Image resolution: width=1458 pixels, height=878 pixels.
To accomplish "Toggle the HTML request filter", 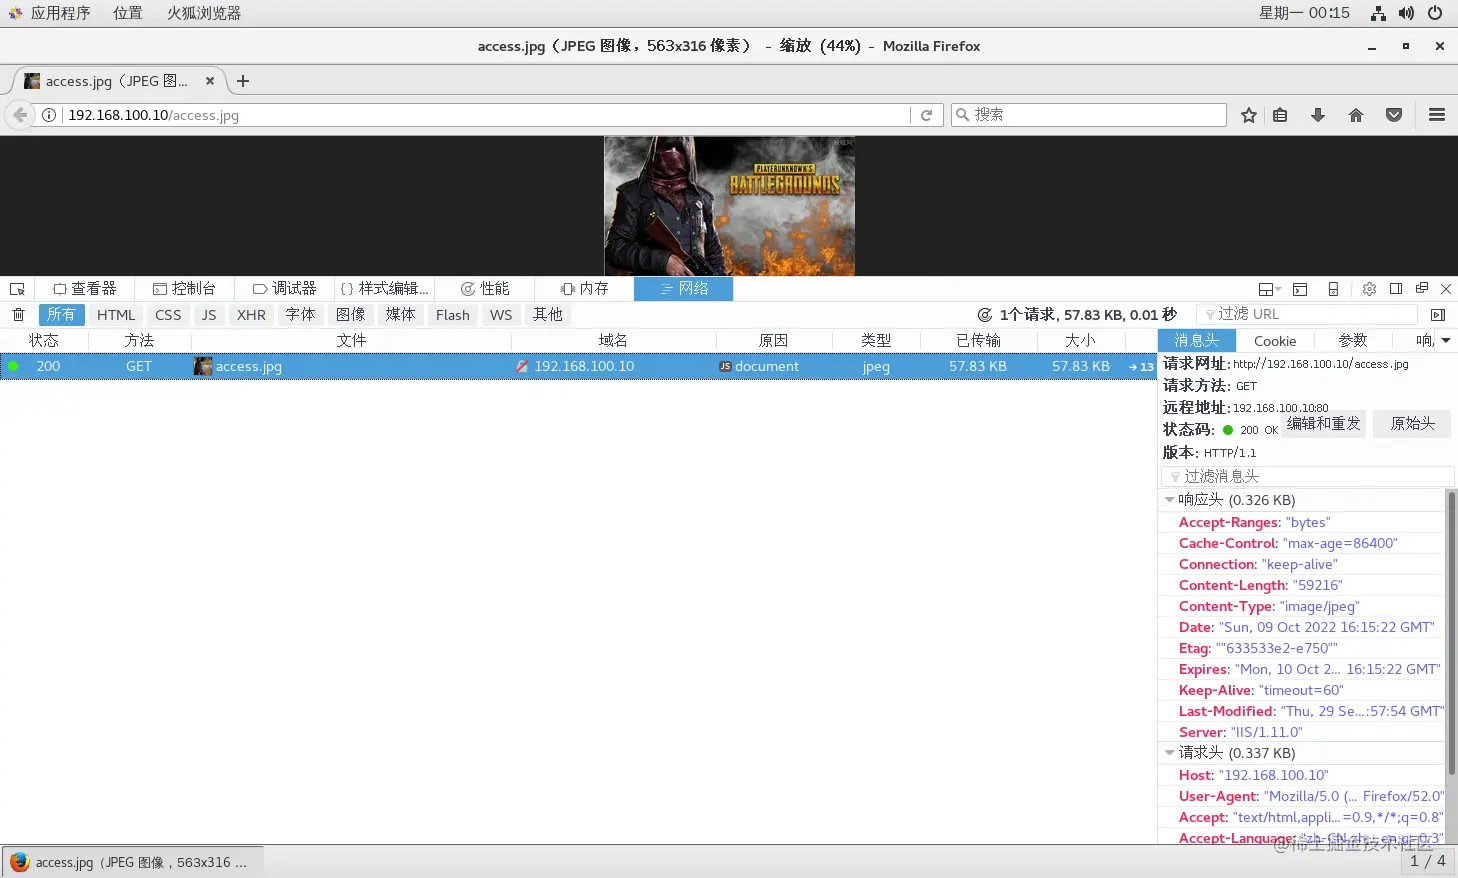I will (x=116, y=315).
